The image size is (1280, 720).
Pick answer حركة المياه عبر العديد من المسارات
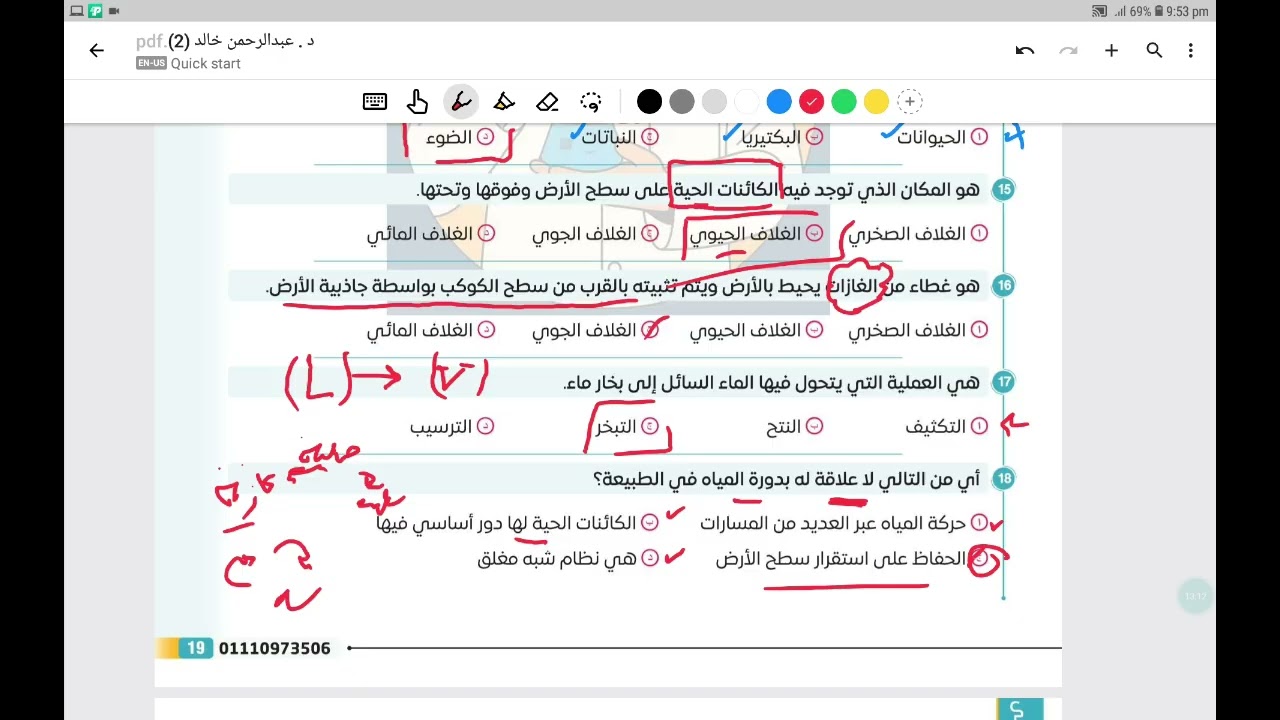point(844,522)
